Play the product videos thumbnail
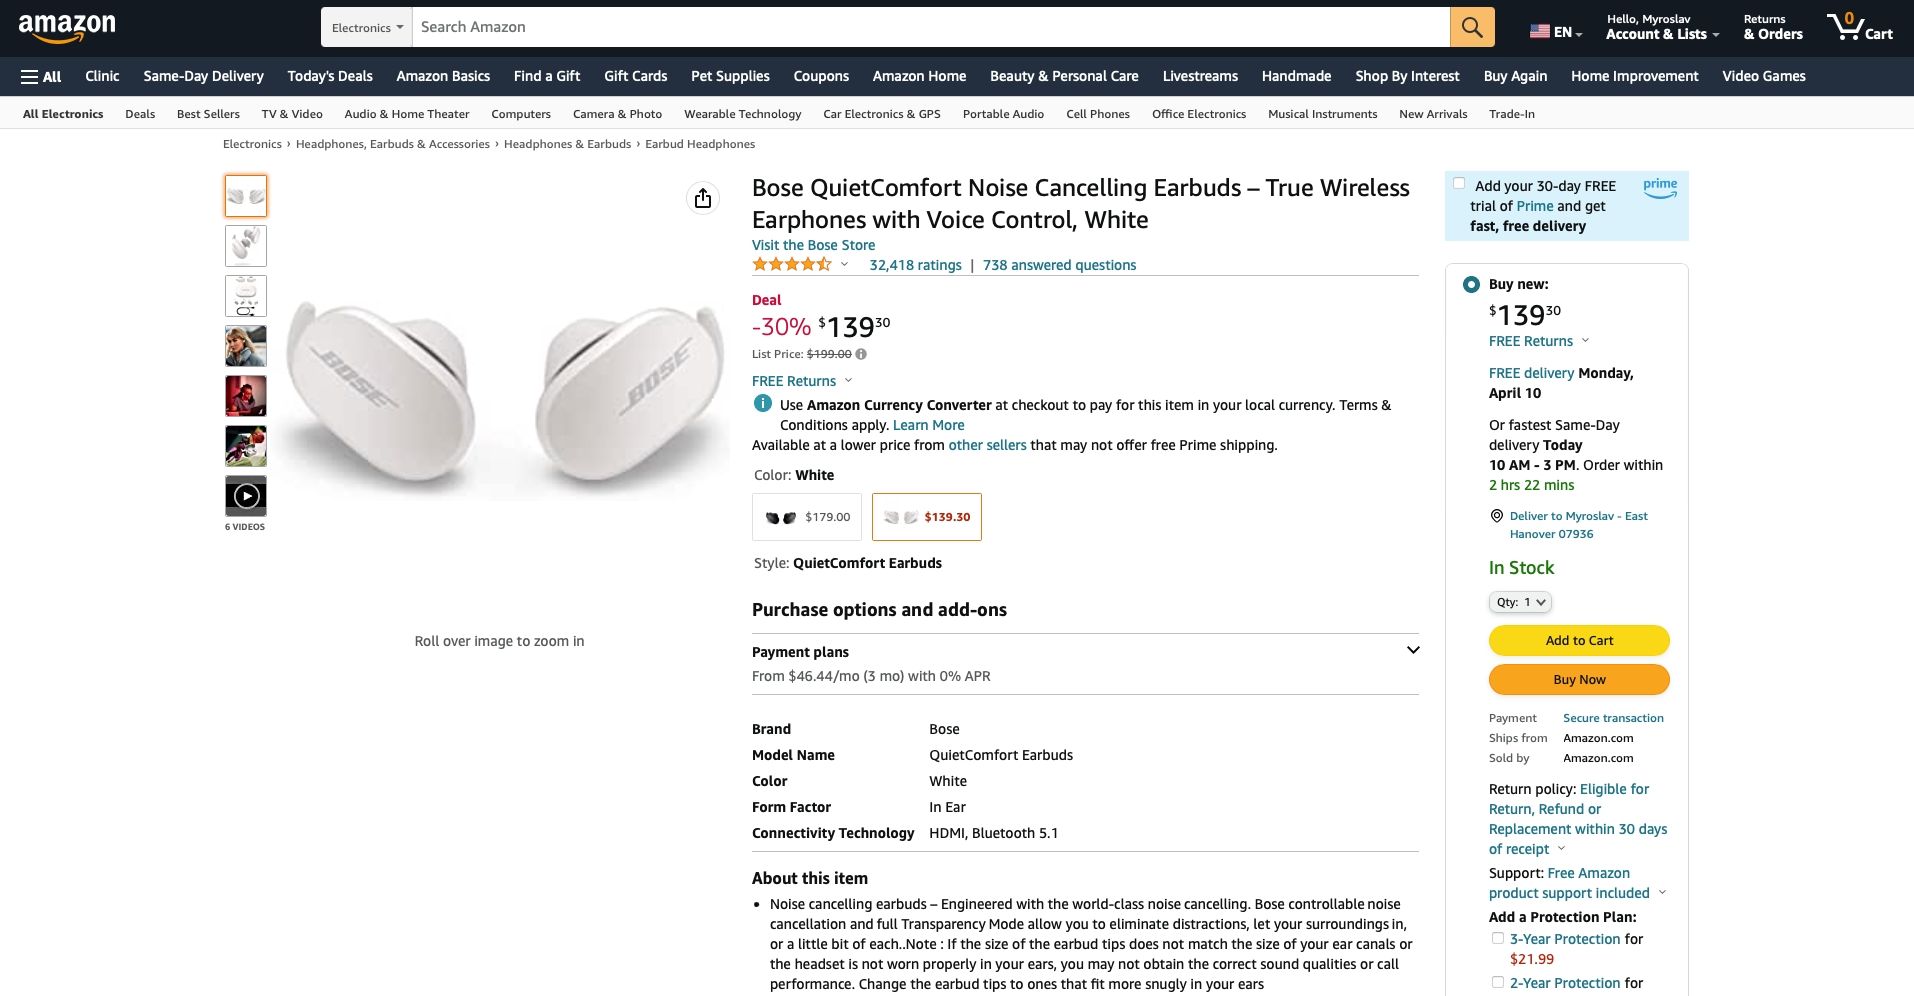The width and height of the screenshot is (1914, 996). 246,496
